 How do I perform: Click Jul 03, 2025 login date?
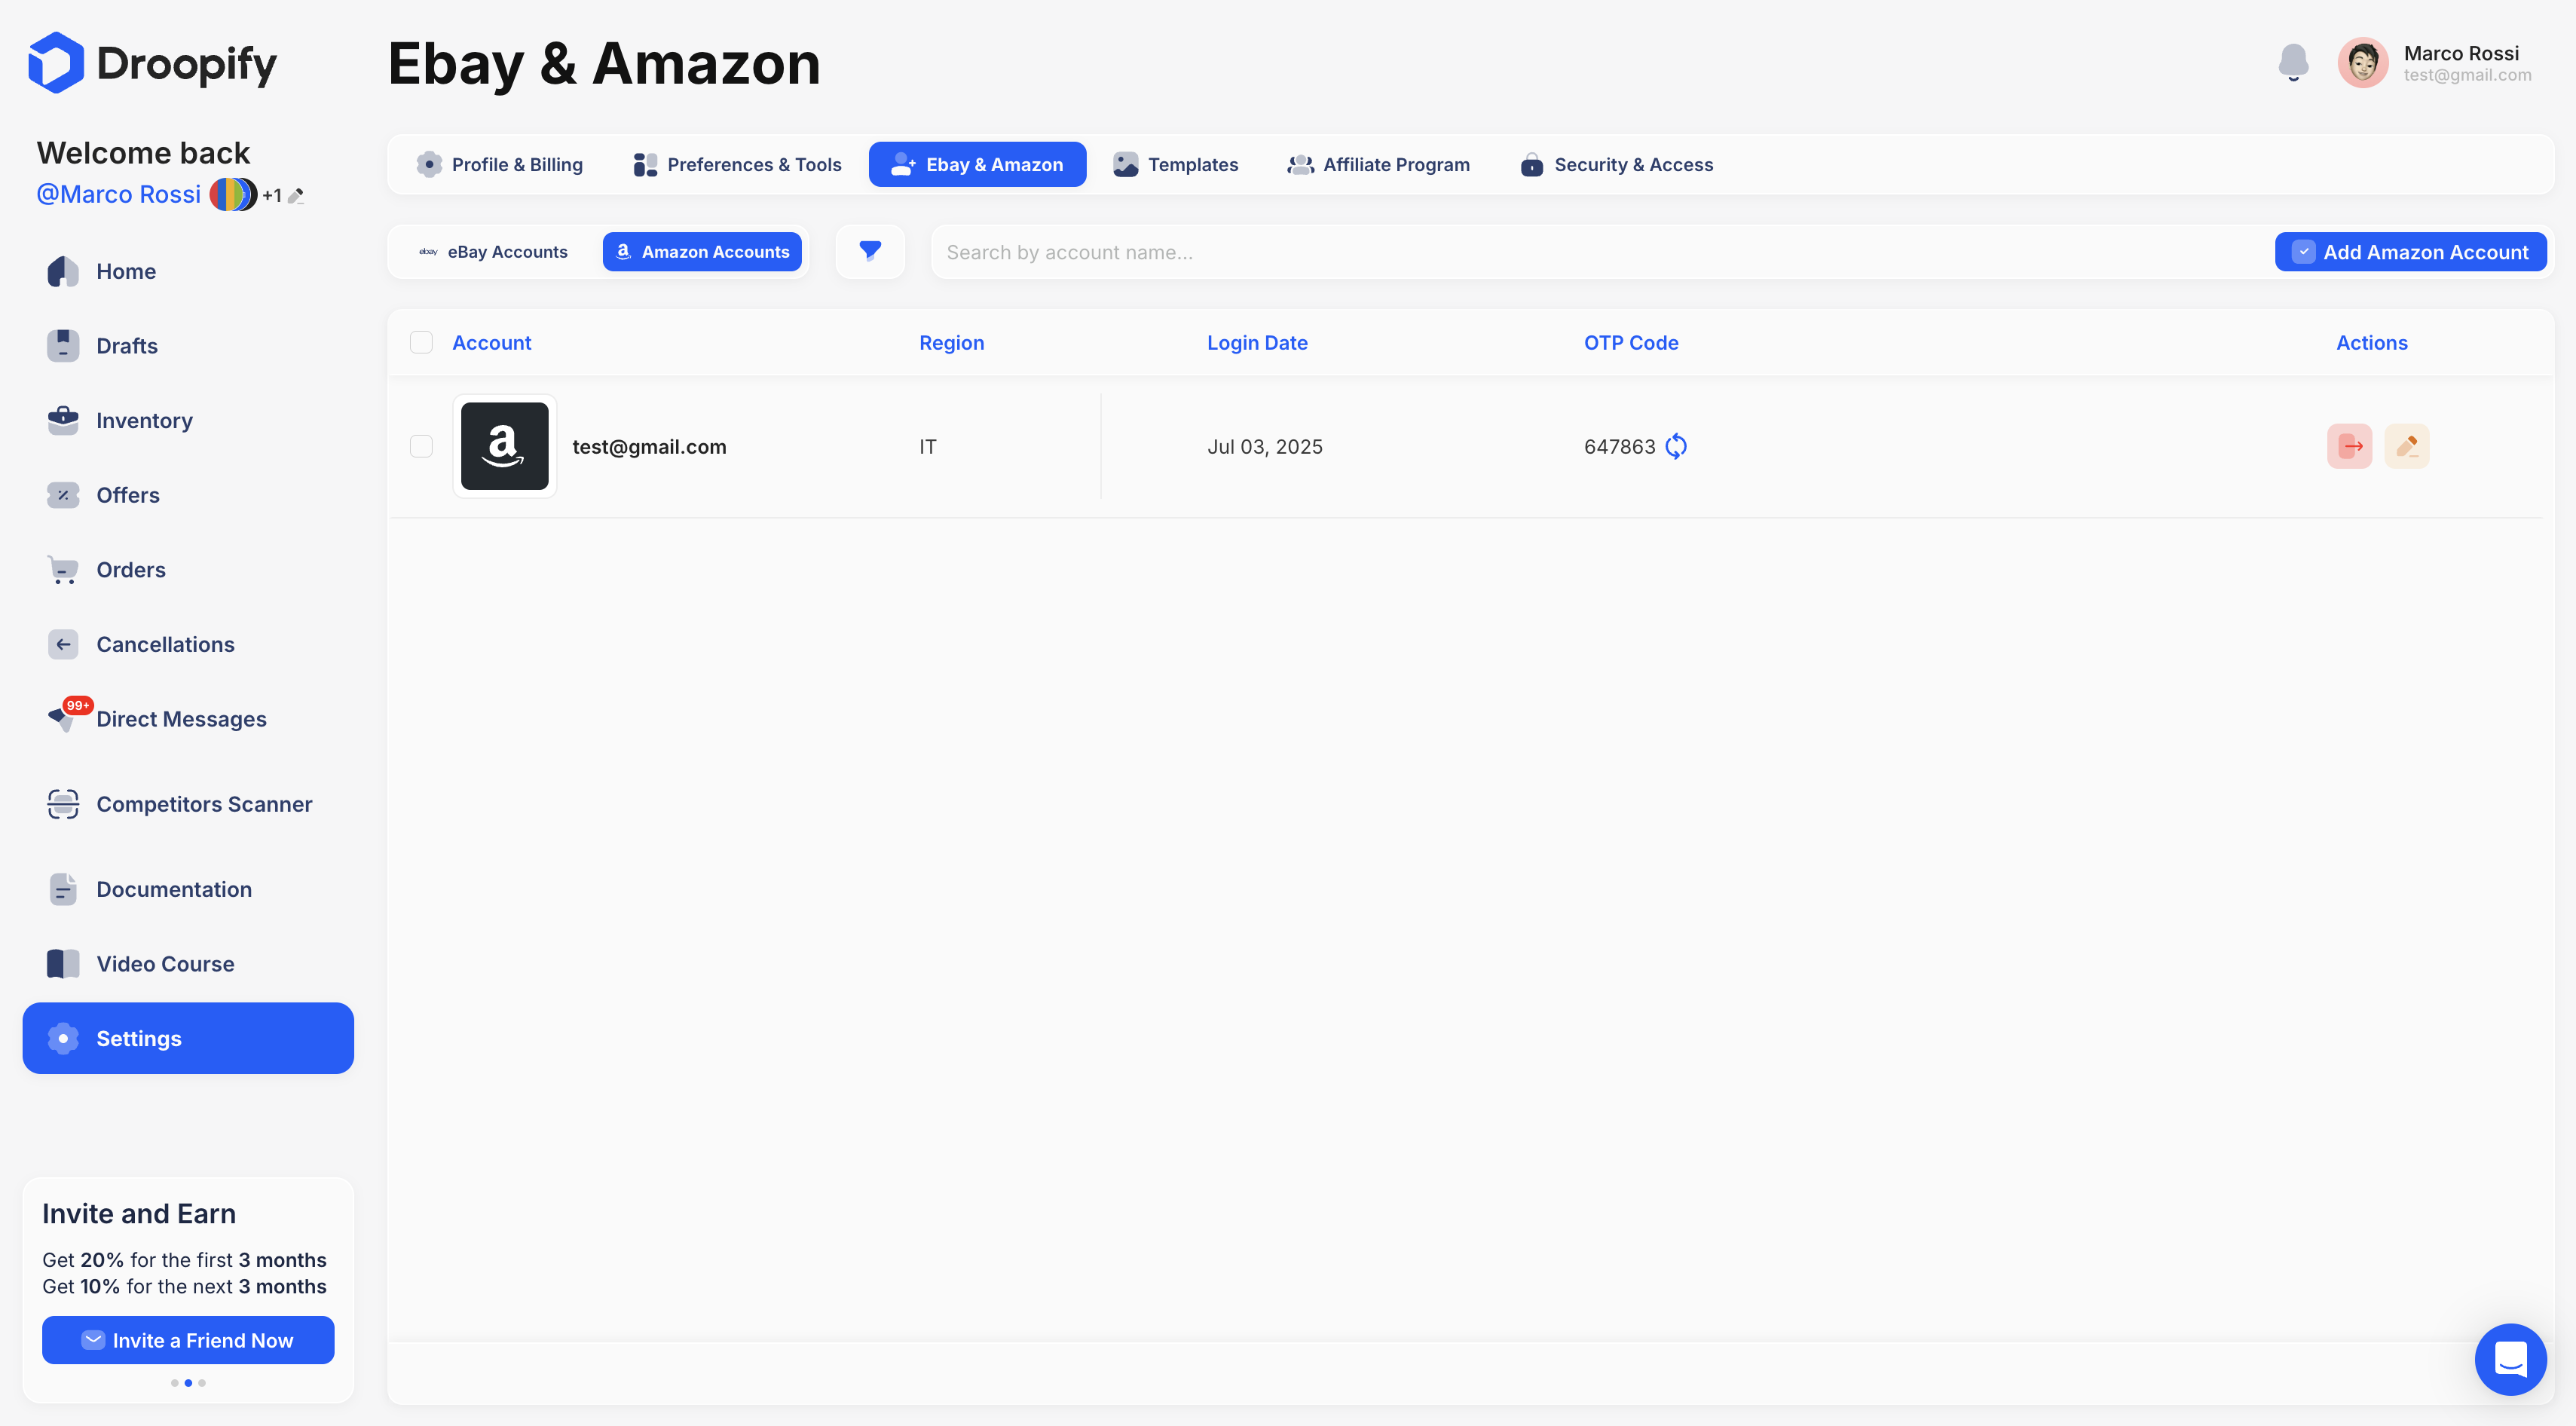1264,447
